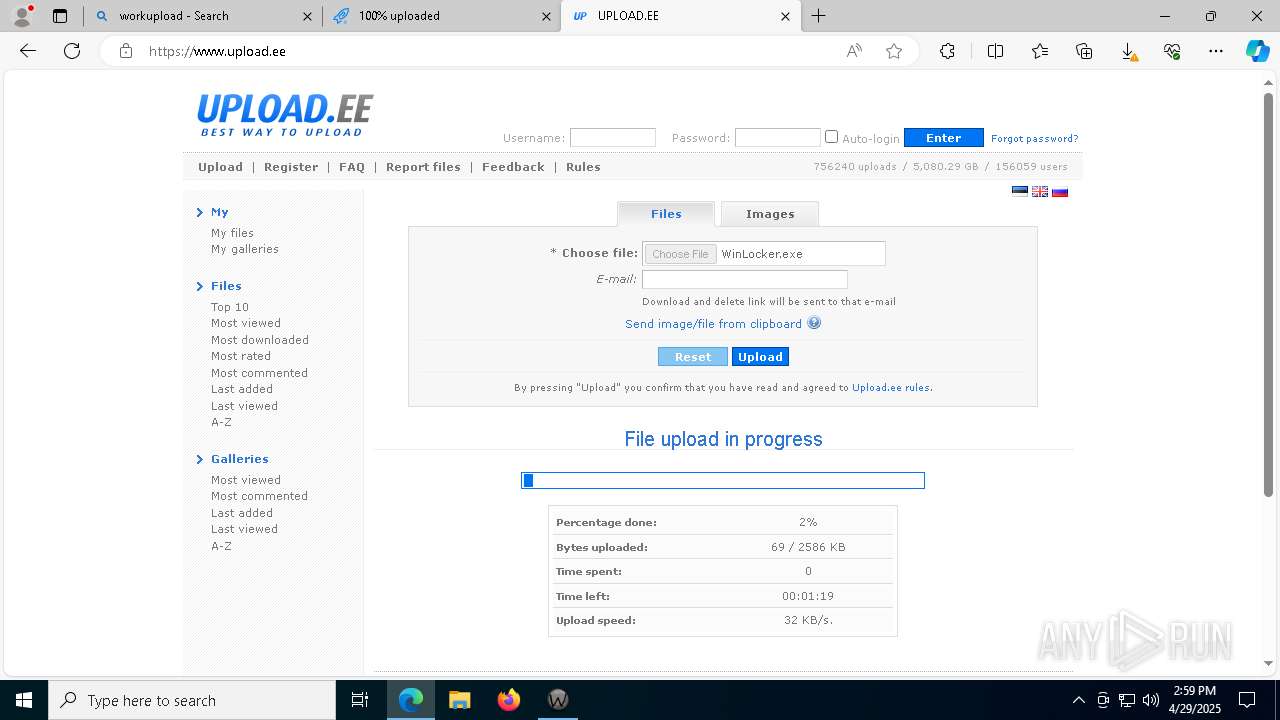Image resolution: width=1280 pixels, height=720 pixels.
Task: Open File Explorer from the taskbar
Action: tap(459, 700)
